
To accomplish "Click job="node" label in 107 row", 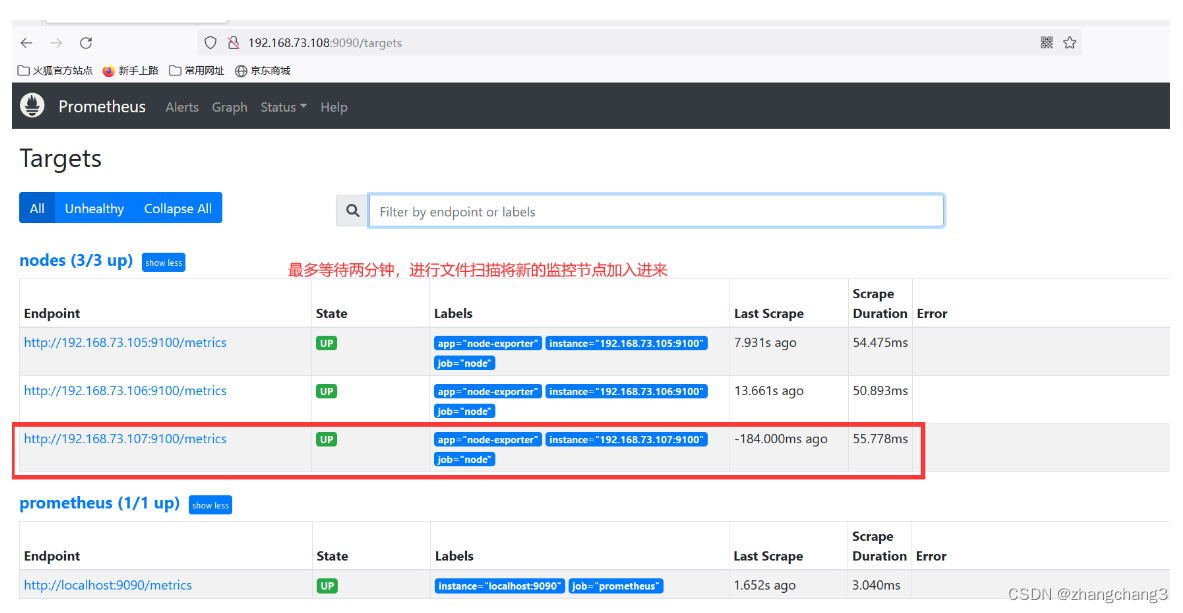I will (465, 460).
